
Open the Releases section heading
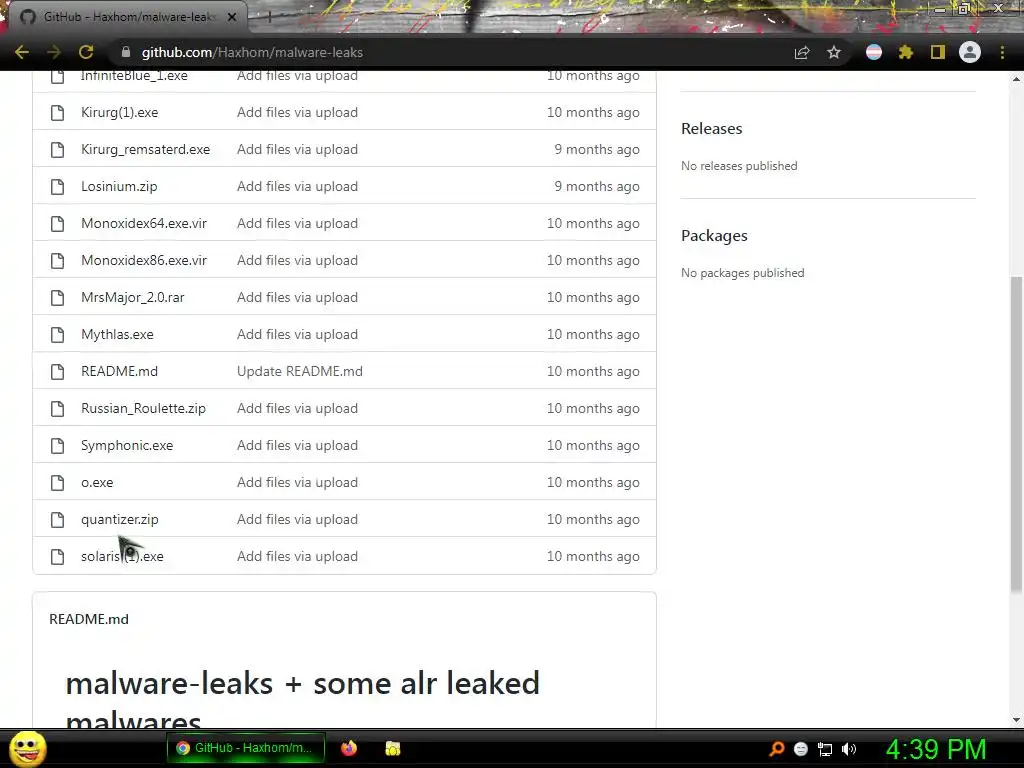[x=712, y=129]
